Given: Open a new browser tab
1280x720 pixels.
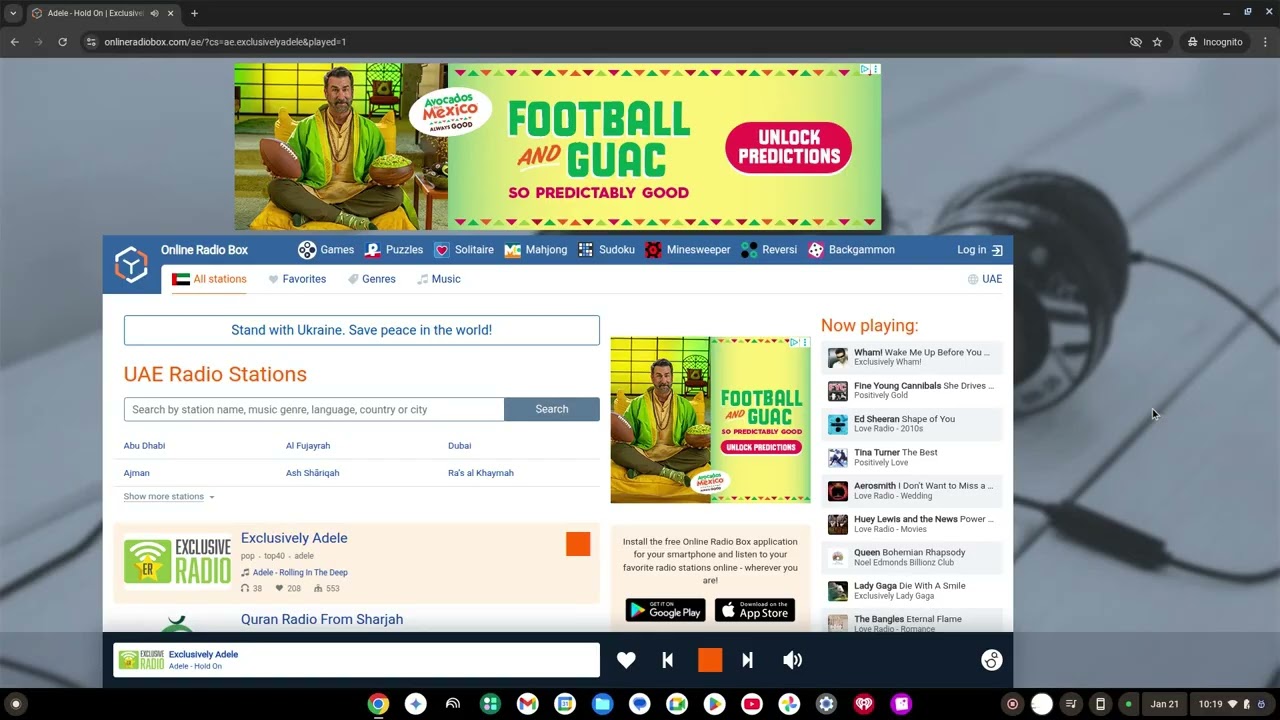Looking at the screenshot, I should (x=194, y=13).
